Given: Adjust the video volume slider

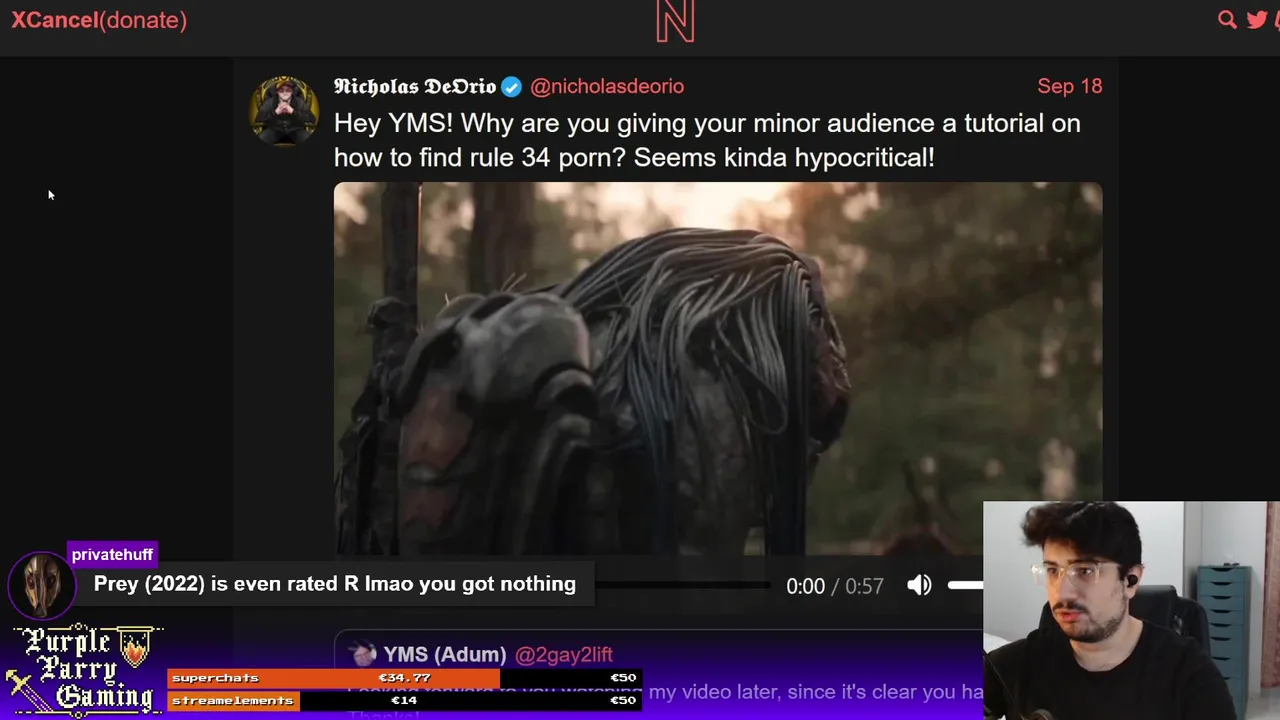Looking at the screenshot, I should point(966,585).
